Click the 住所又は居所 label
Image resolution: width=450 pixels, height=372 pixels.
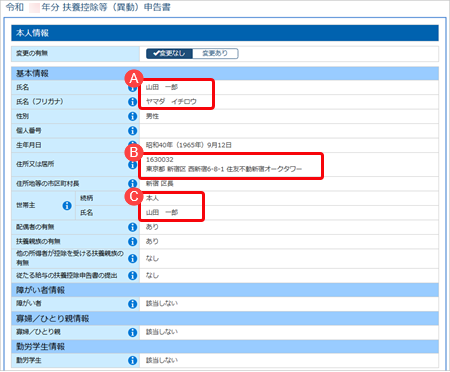35,164
